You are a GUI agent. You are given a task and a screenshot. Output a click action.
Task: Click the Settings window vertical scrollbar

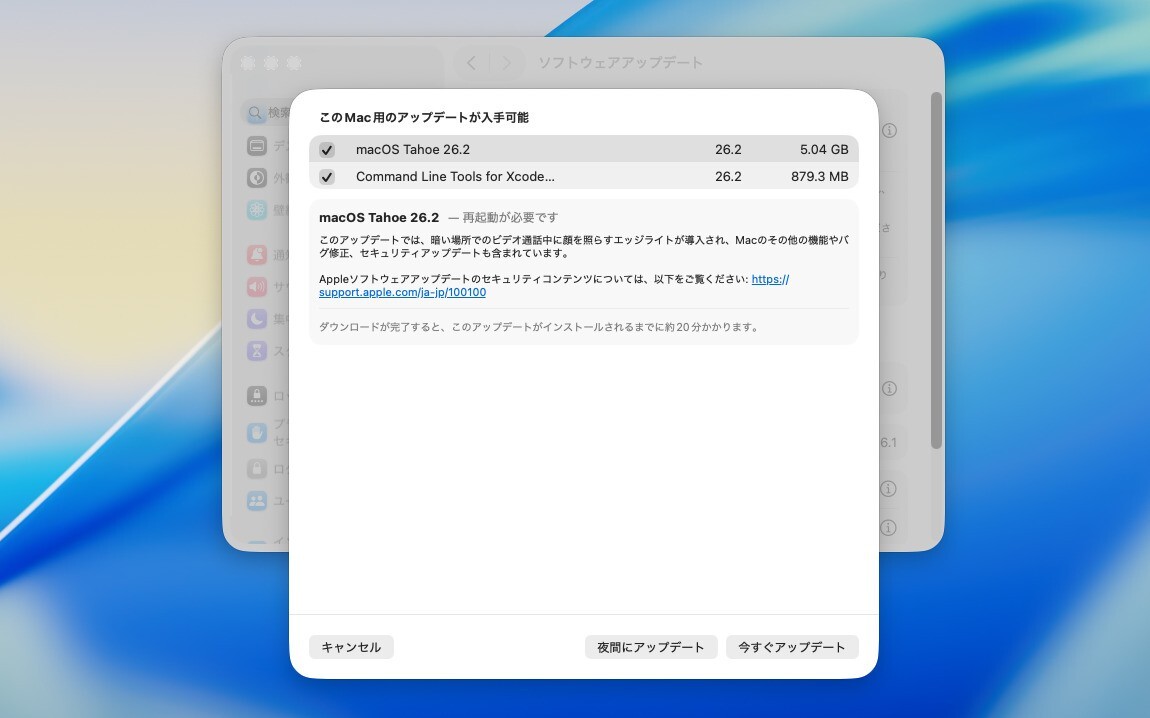[936, 270]
